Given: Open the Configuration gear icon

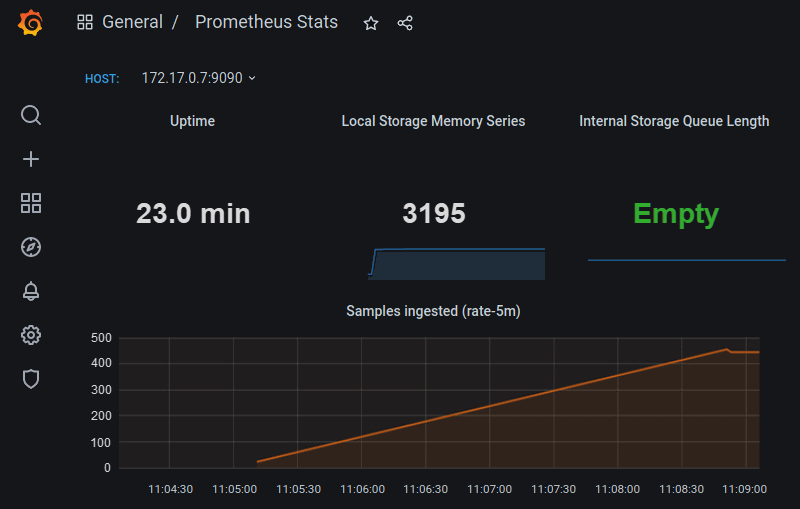Looking at the screenshot, I should (x=31, y=335).
